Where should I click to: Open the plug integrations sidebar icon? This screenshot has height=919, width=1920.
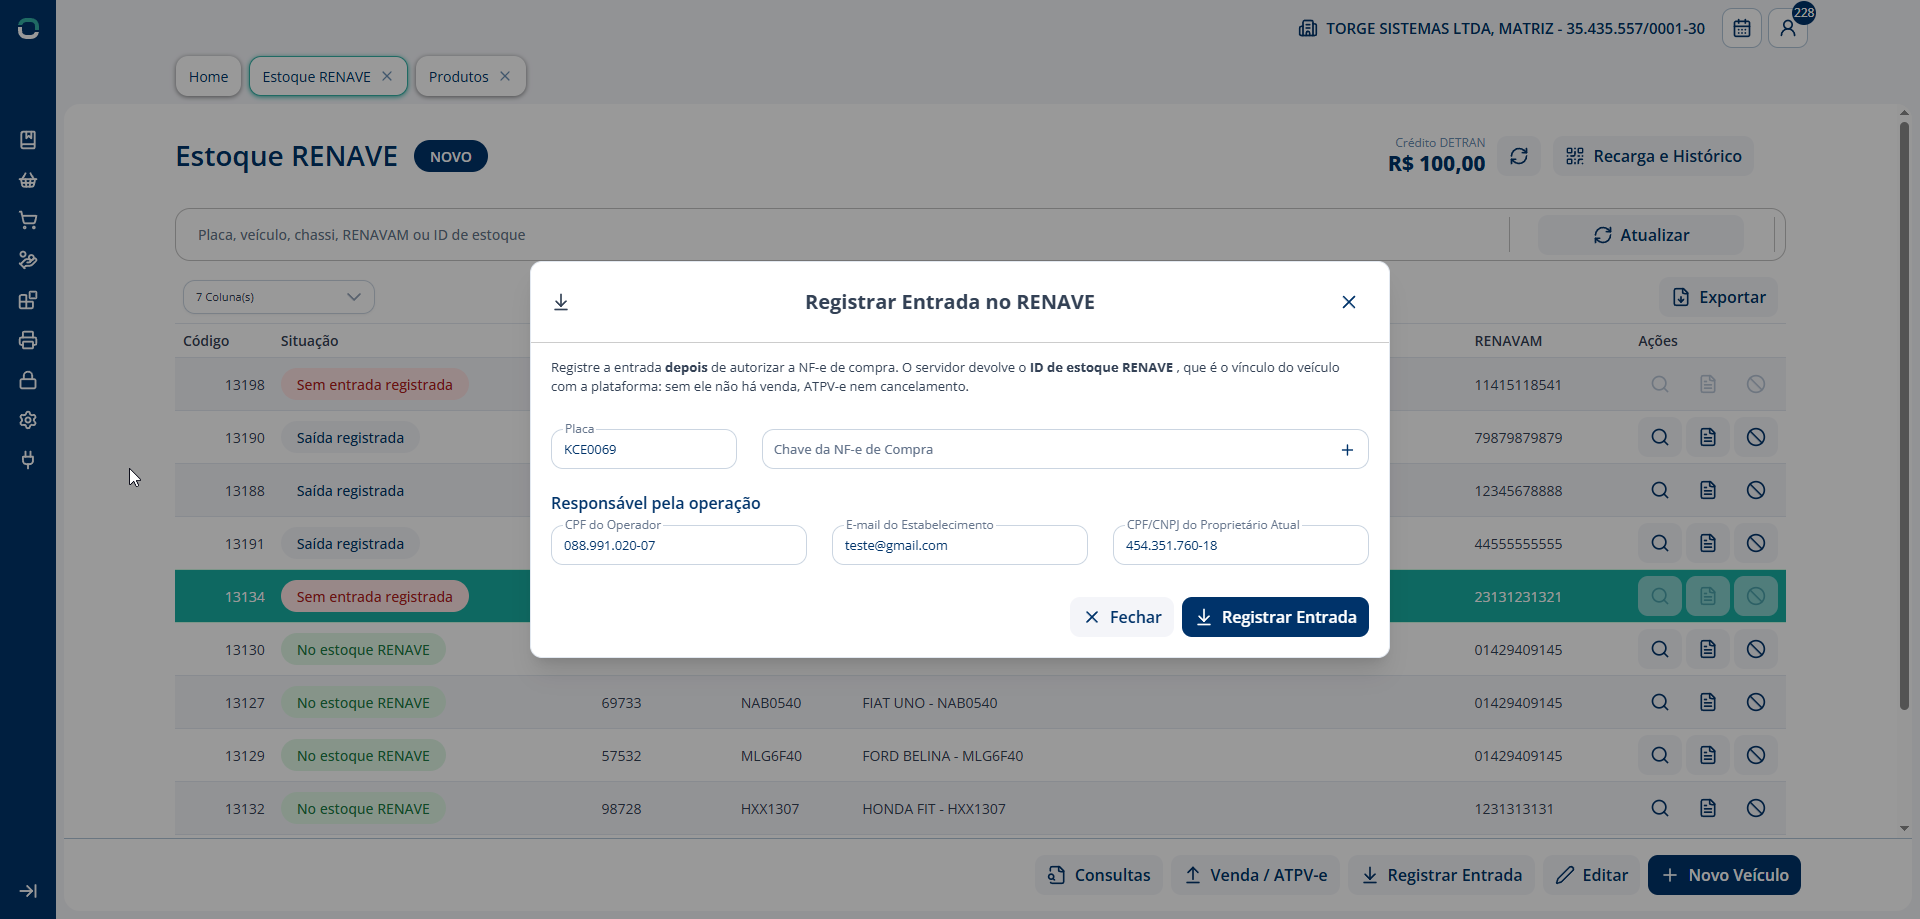(x=28, y=460)
